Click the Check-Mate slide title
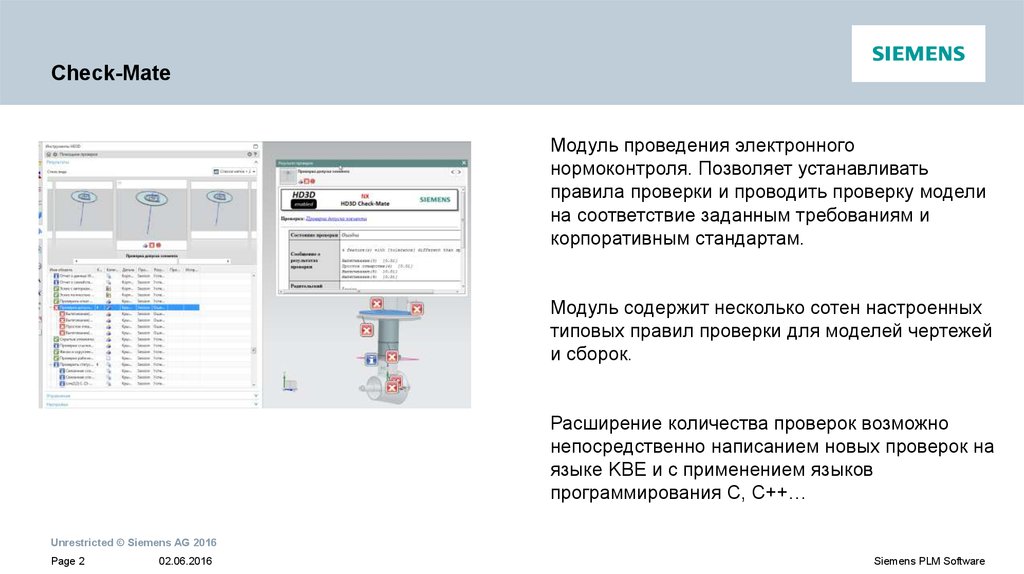The image size is (1024, 574). [111, 74]
